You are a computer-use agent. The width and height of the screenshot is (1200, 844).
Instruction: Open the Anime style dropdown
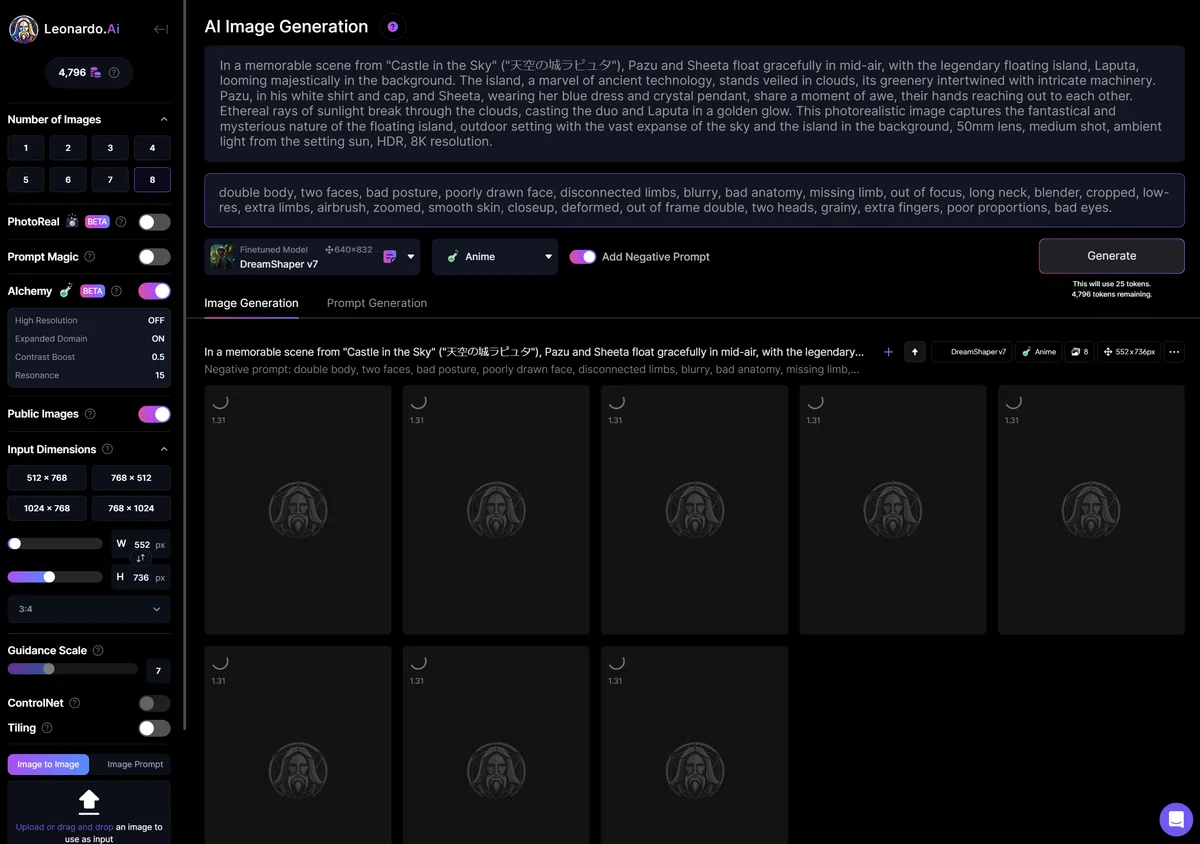tap(496, 257)
